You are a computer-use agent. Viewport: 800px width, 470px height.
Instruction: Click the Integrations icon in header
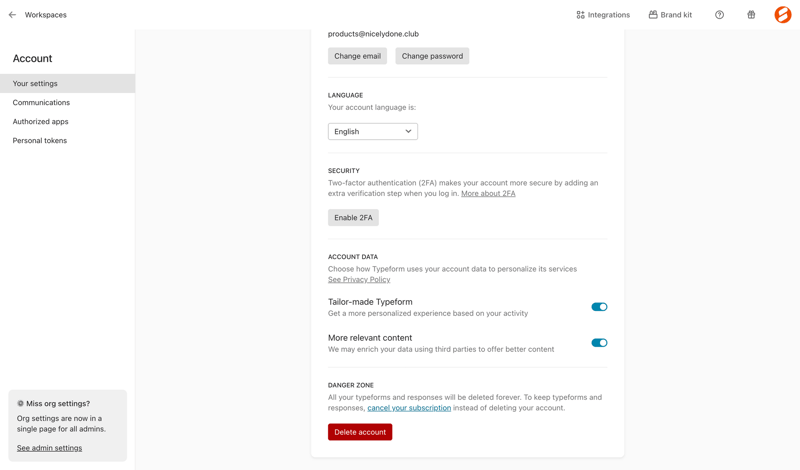[581, 15]
